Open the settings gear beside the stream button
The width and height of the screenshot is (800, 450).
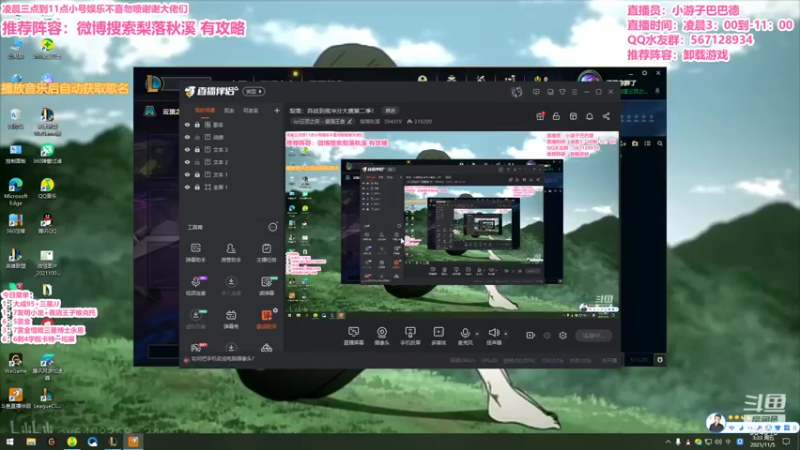[x=563, y=335]
